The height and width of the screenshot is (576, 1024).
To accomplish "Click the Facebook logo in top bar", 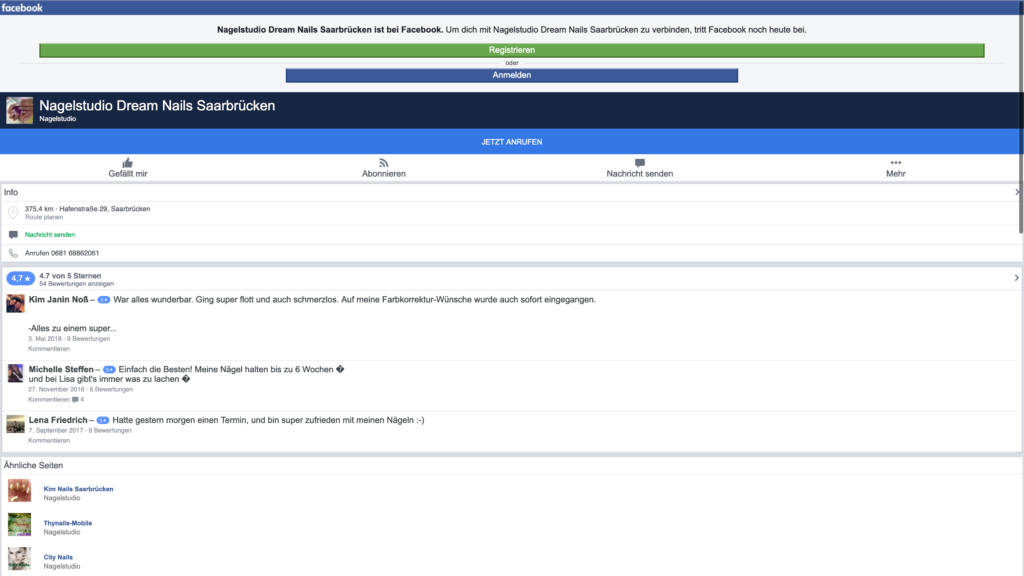I will 22,7.
